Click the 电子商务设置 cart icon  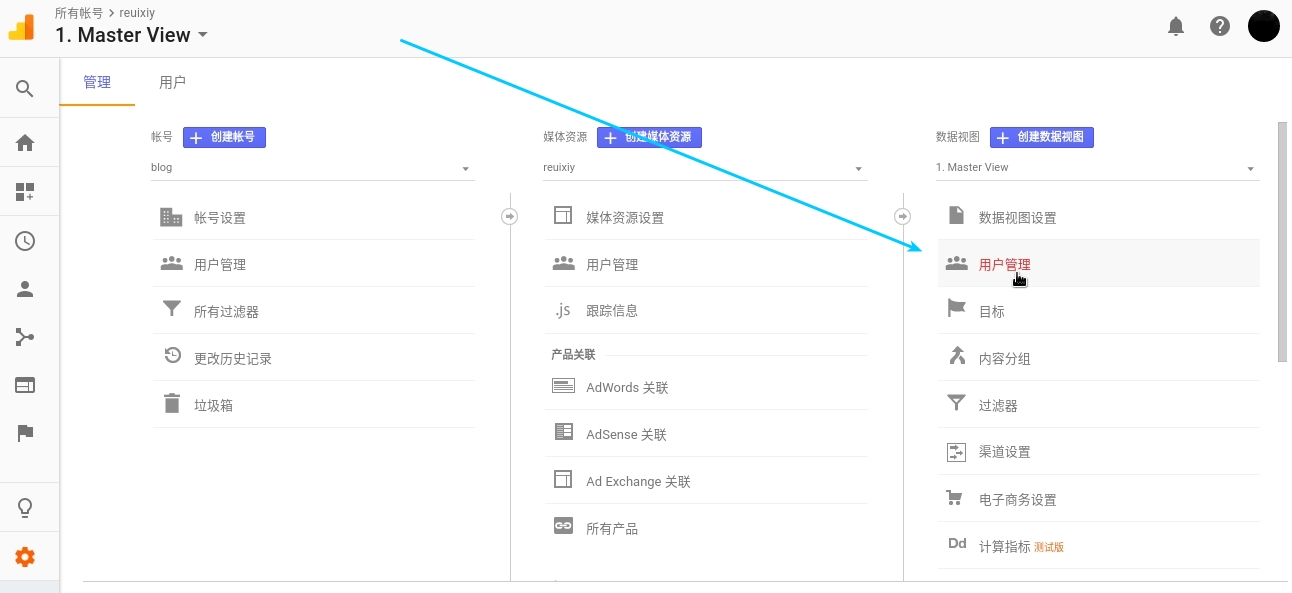(x=955, y=498)
